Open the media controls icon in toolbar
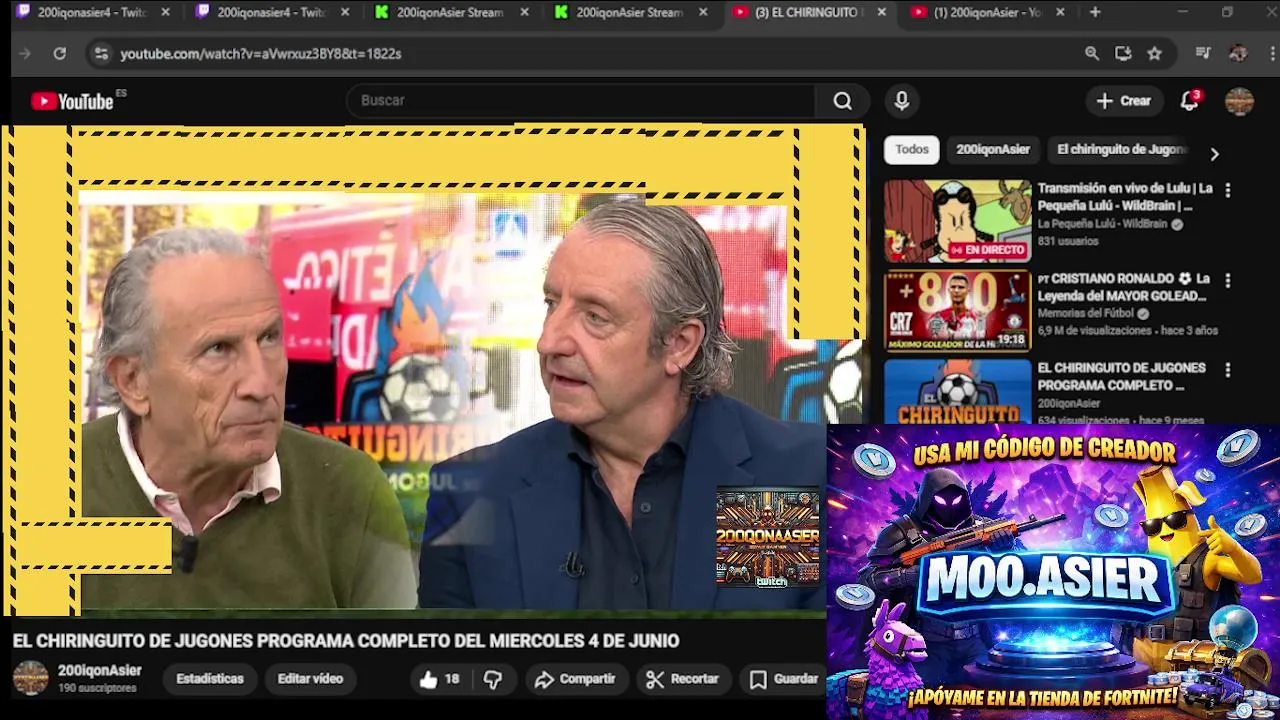 click(x=1203, y=54)
